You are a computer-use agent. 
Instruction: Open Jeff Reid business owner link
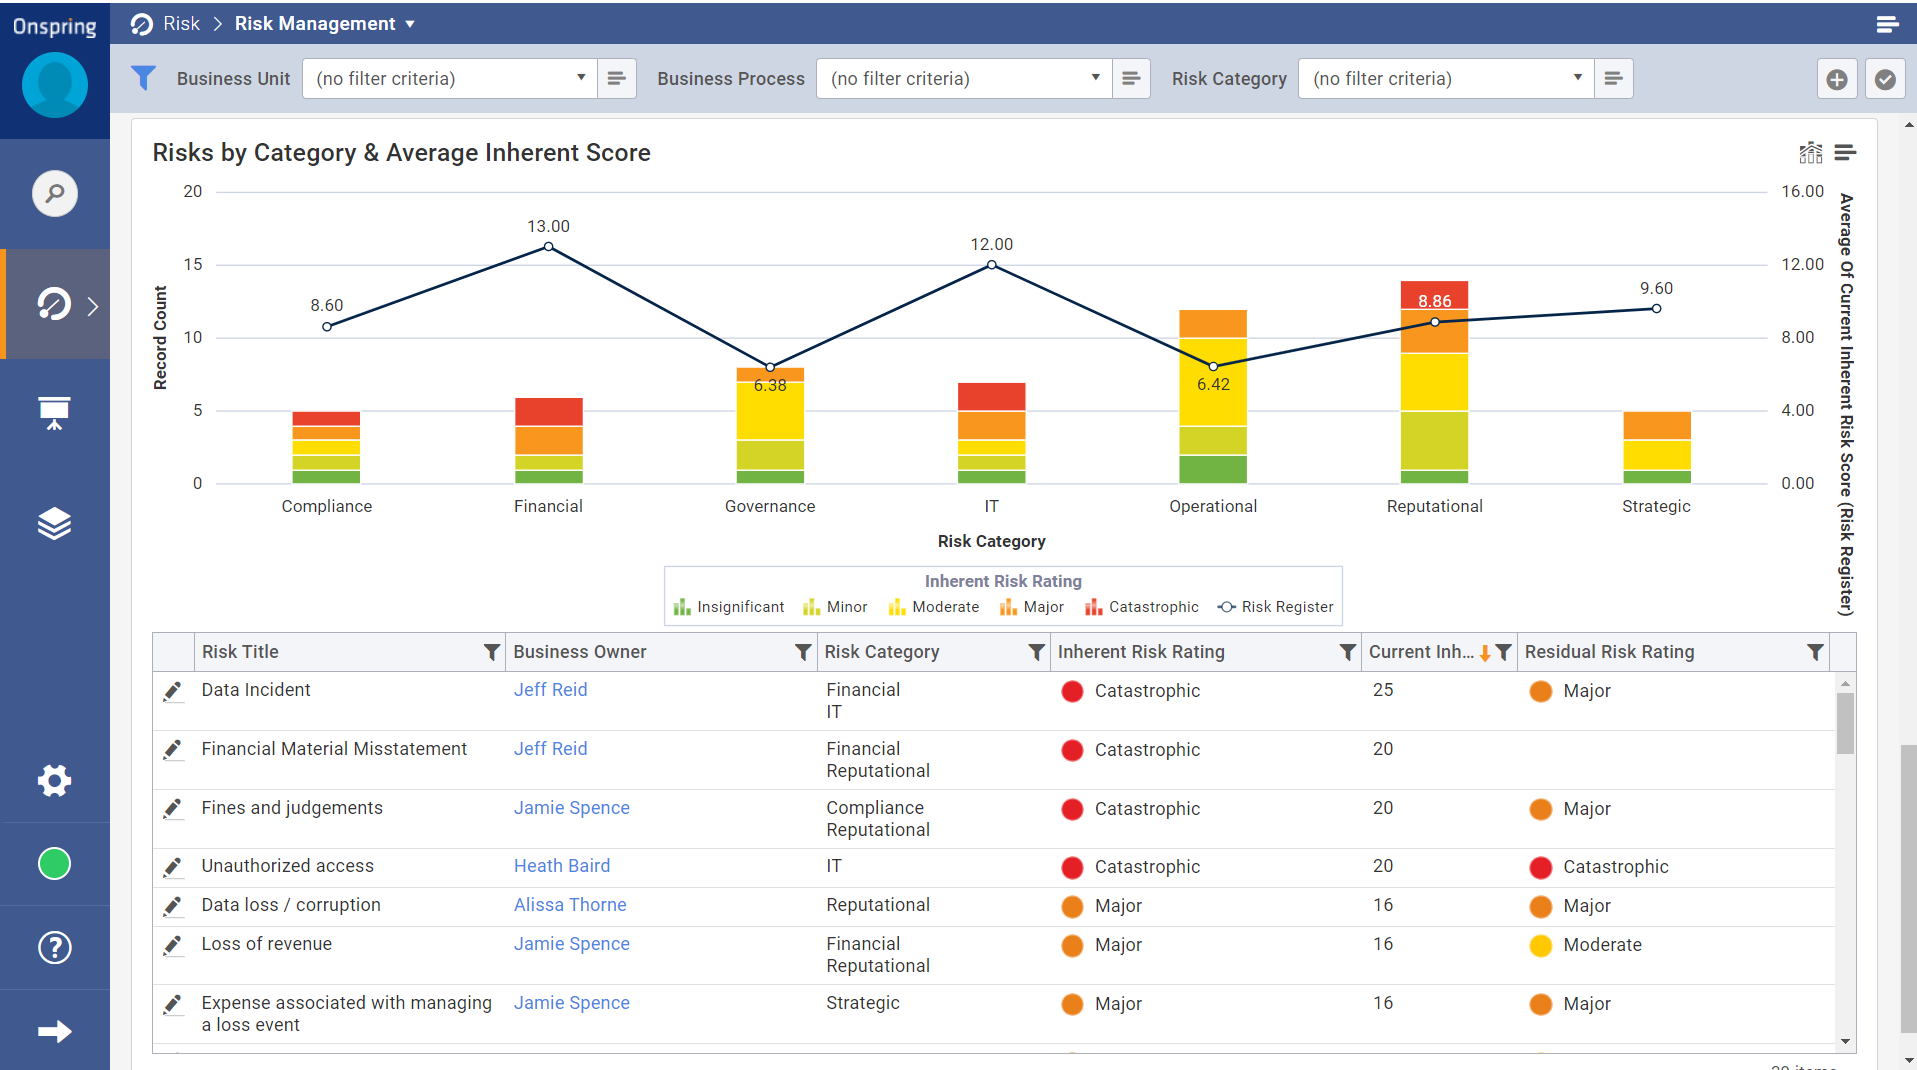[550, 690]
